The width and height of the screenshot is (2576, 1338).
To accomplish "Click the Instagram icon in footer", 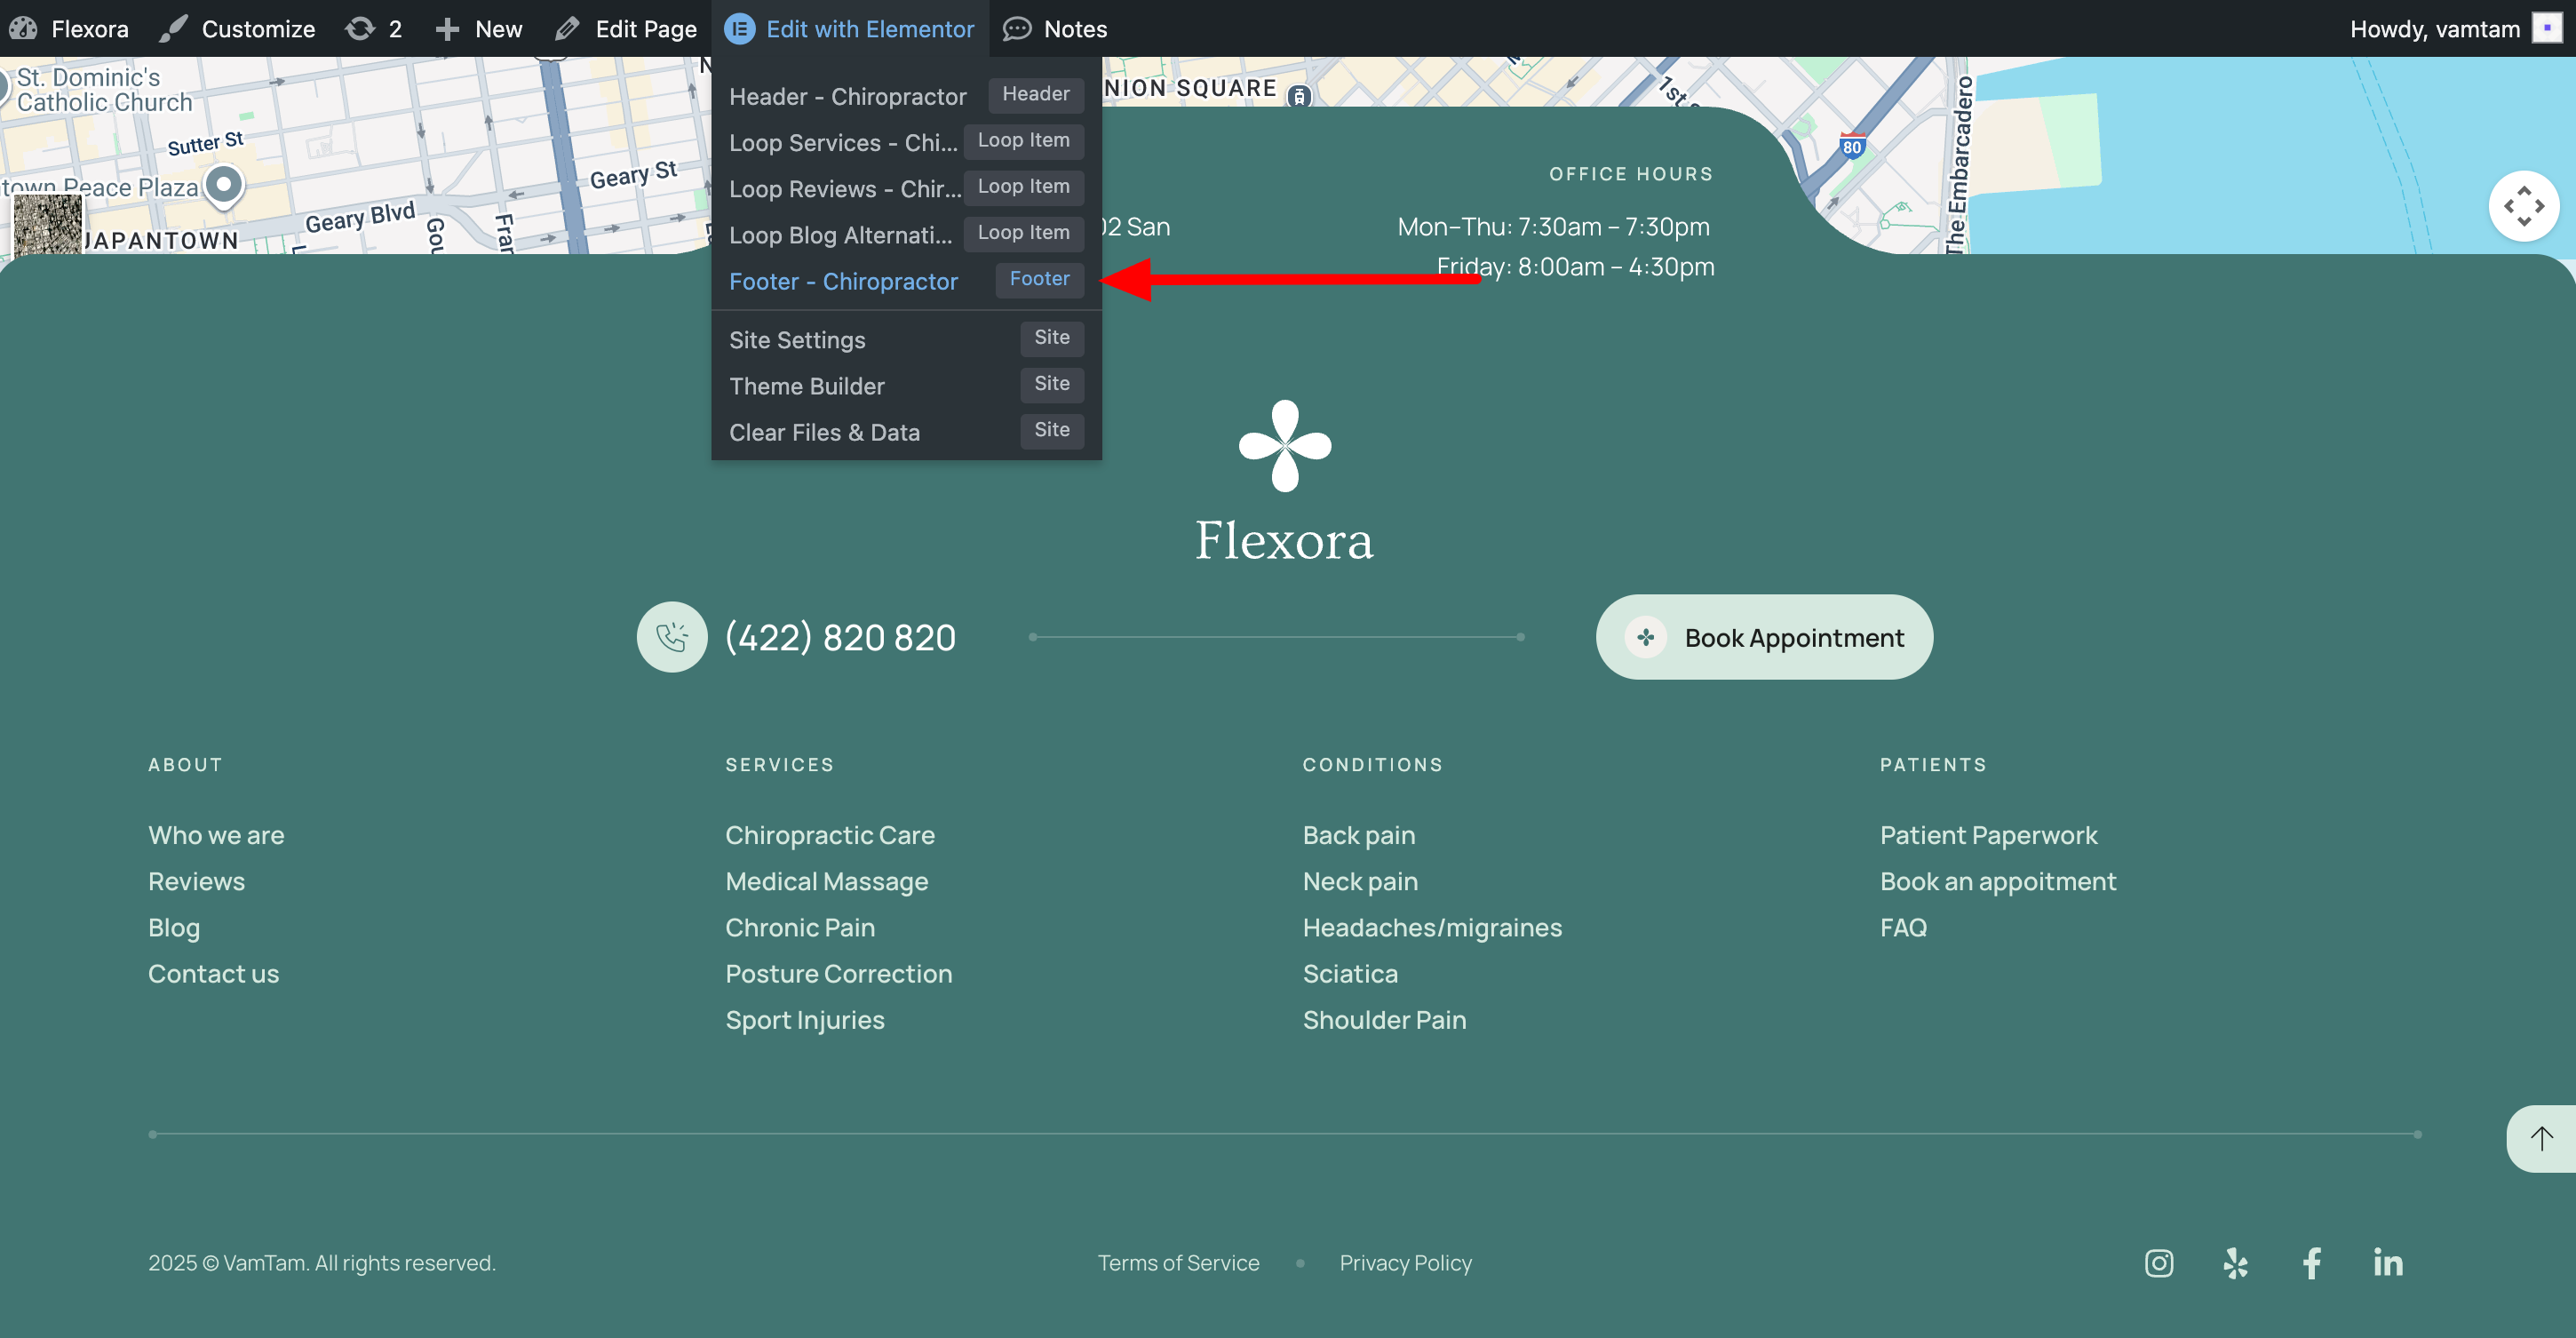I will tap(2158, 1263).
